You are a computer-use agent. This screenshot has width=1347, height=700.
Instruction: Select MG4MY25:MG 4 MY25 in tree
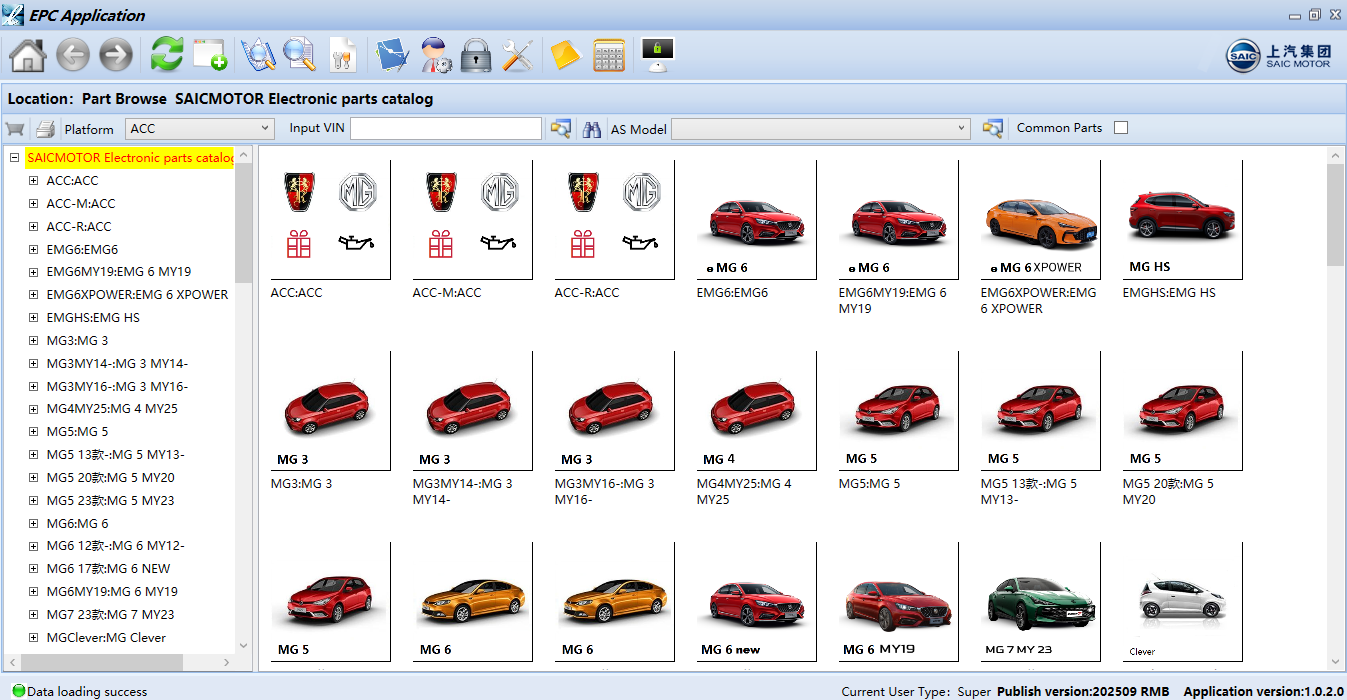(112, 409)
